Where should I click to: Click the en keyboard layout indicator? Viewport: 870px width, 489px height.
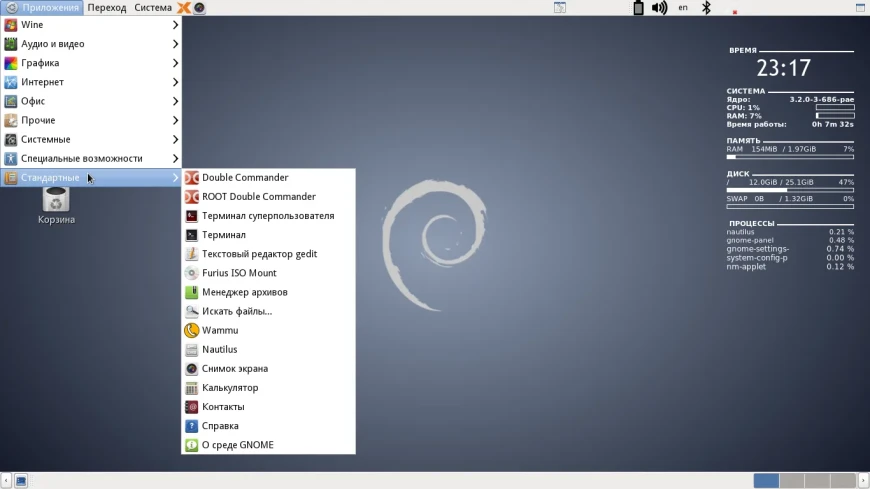point(683,8)
